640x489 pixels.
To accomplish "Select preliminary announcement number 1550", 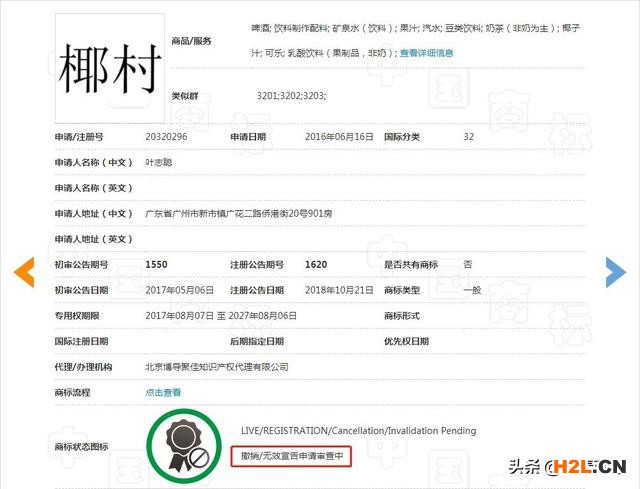I will [156, 265].
